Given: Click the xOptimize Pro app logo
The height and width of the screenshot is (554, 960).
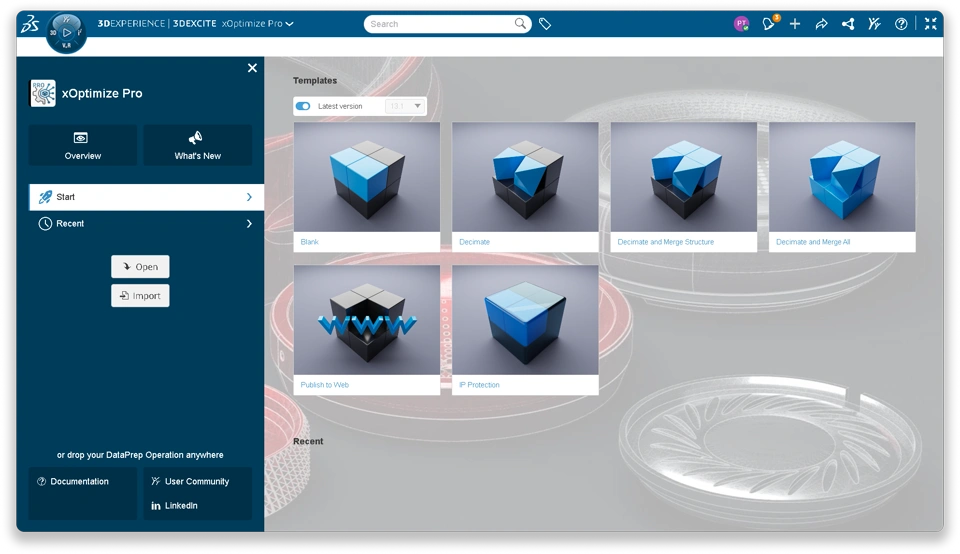Looking at the screenshot, I should pyautogui.click(x=43, y=93).
